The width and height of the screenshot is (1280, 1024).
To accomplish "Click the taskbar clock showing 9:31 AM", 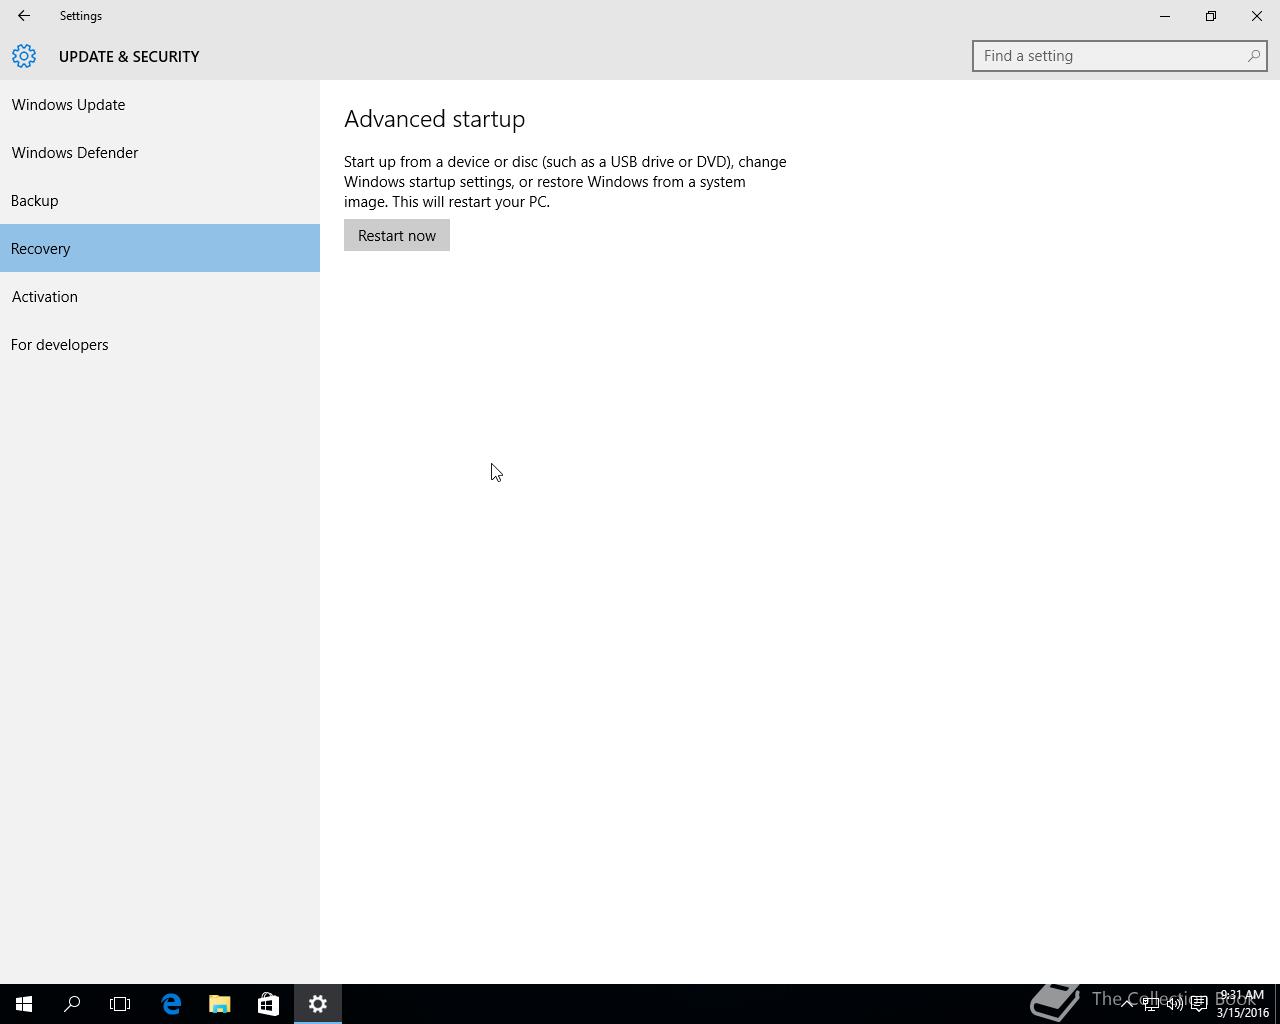I will click(x=1242, y=1004).
